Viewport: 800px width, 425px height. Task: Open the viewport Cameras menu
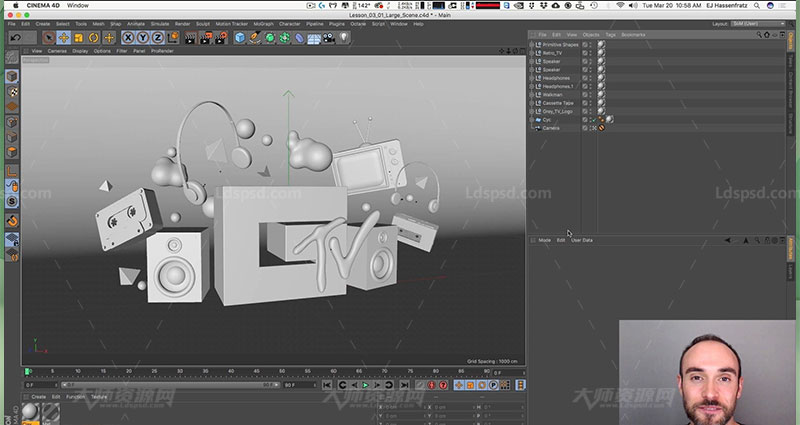tap(57, 51)
